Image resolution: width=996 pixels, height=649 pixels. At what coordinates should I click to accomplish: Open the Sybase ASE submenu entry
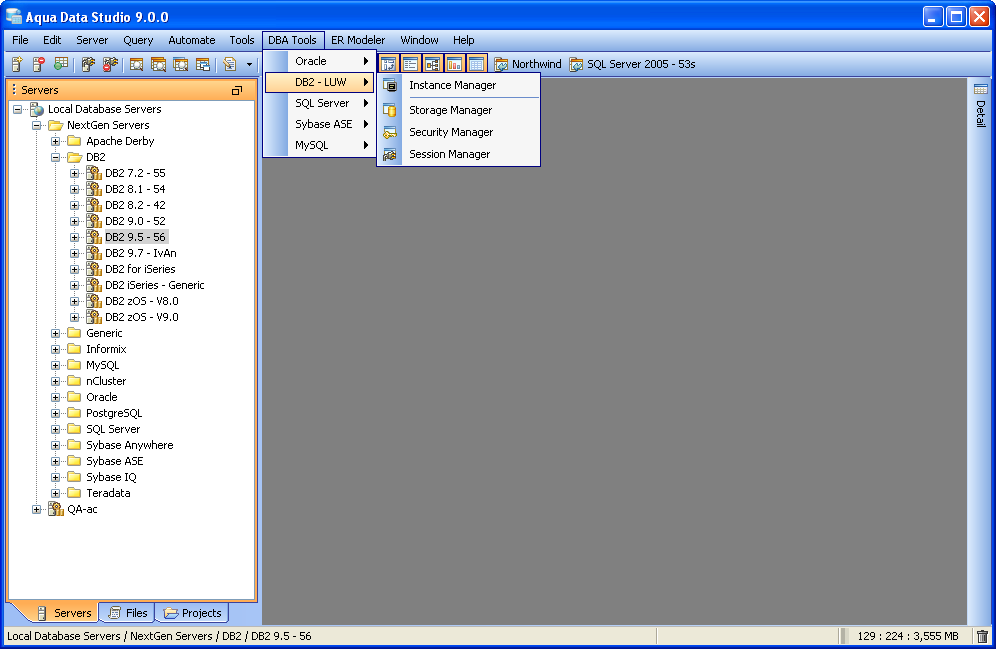(320, 124)
